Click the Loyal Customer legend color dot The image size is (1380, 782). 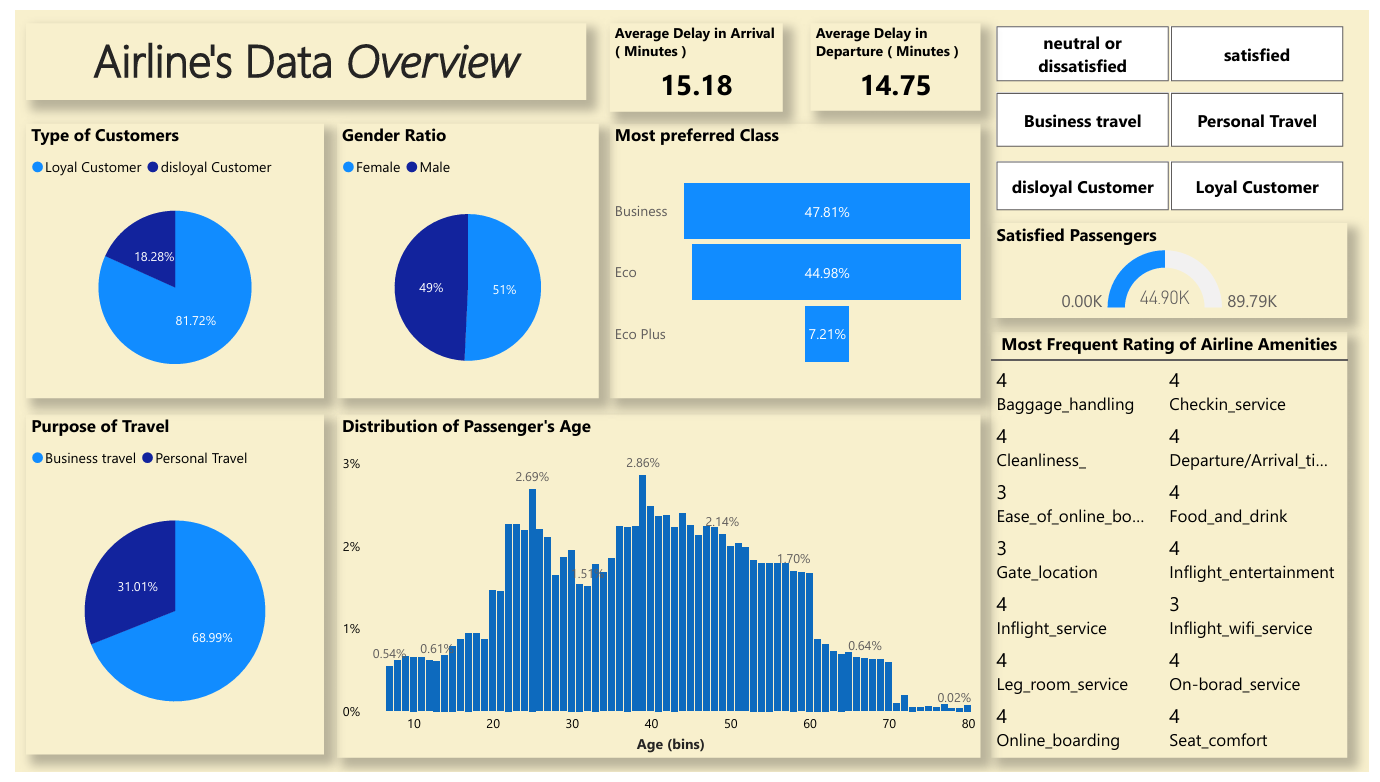tap(38, 168)
